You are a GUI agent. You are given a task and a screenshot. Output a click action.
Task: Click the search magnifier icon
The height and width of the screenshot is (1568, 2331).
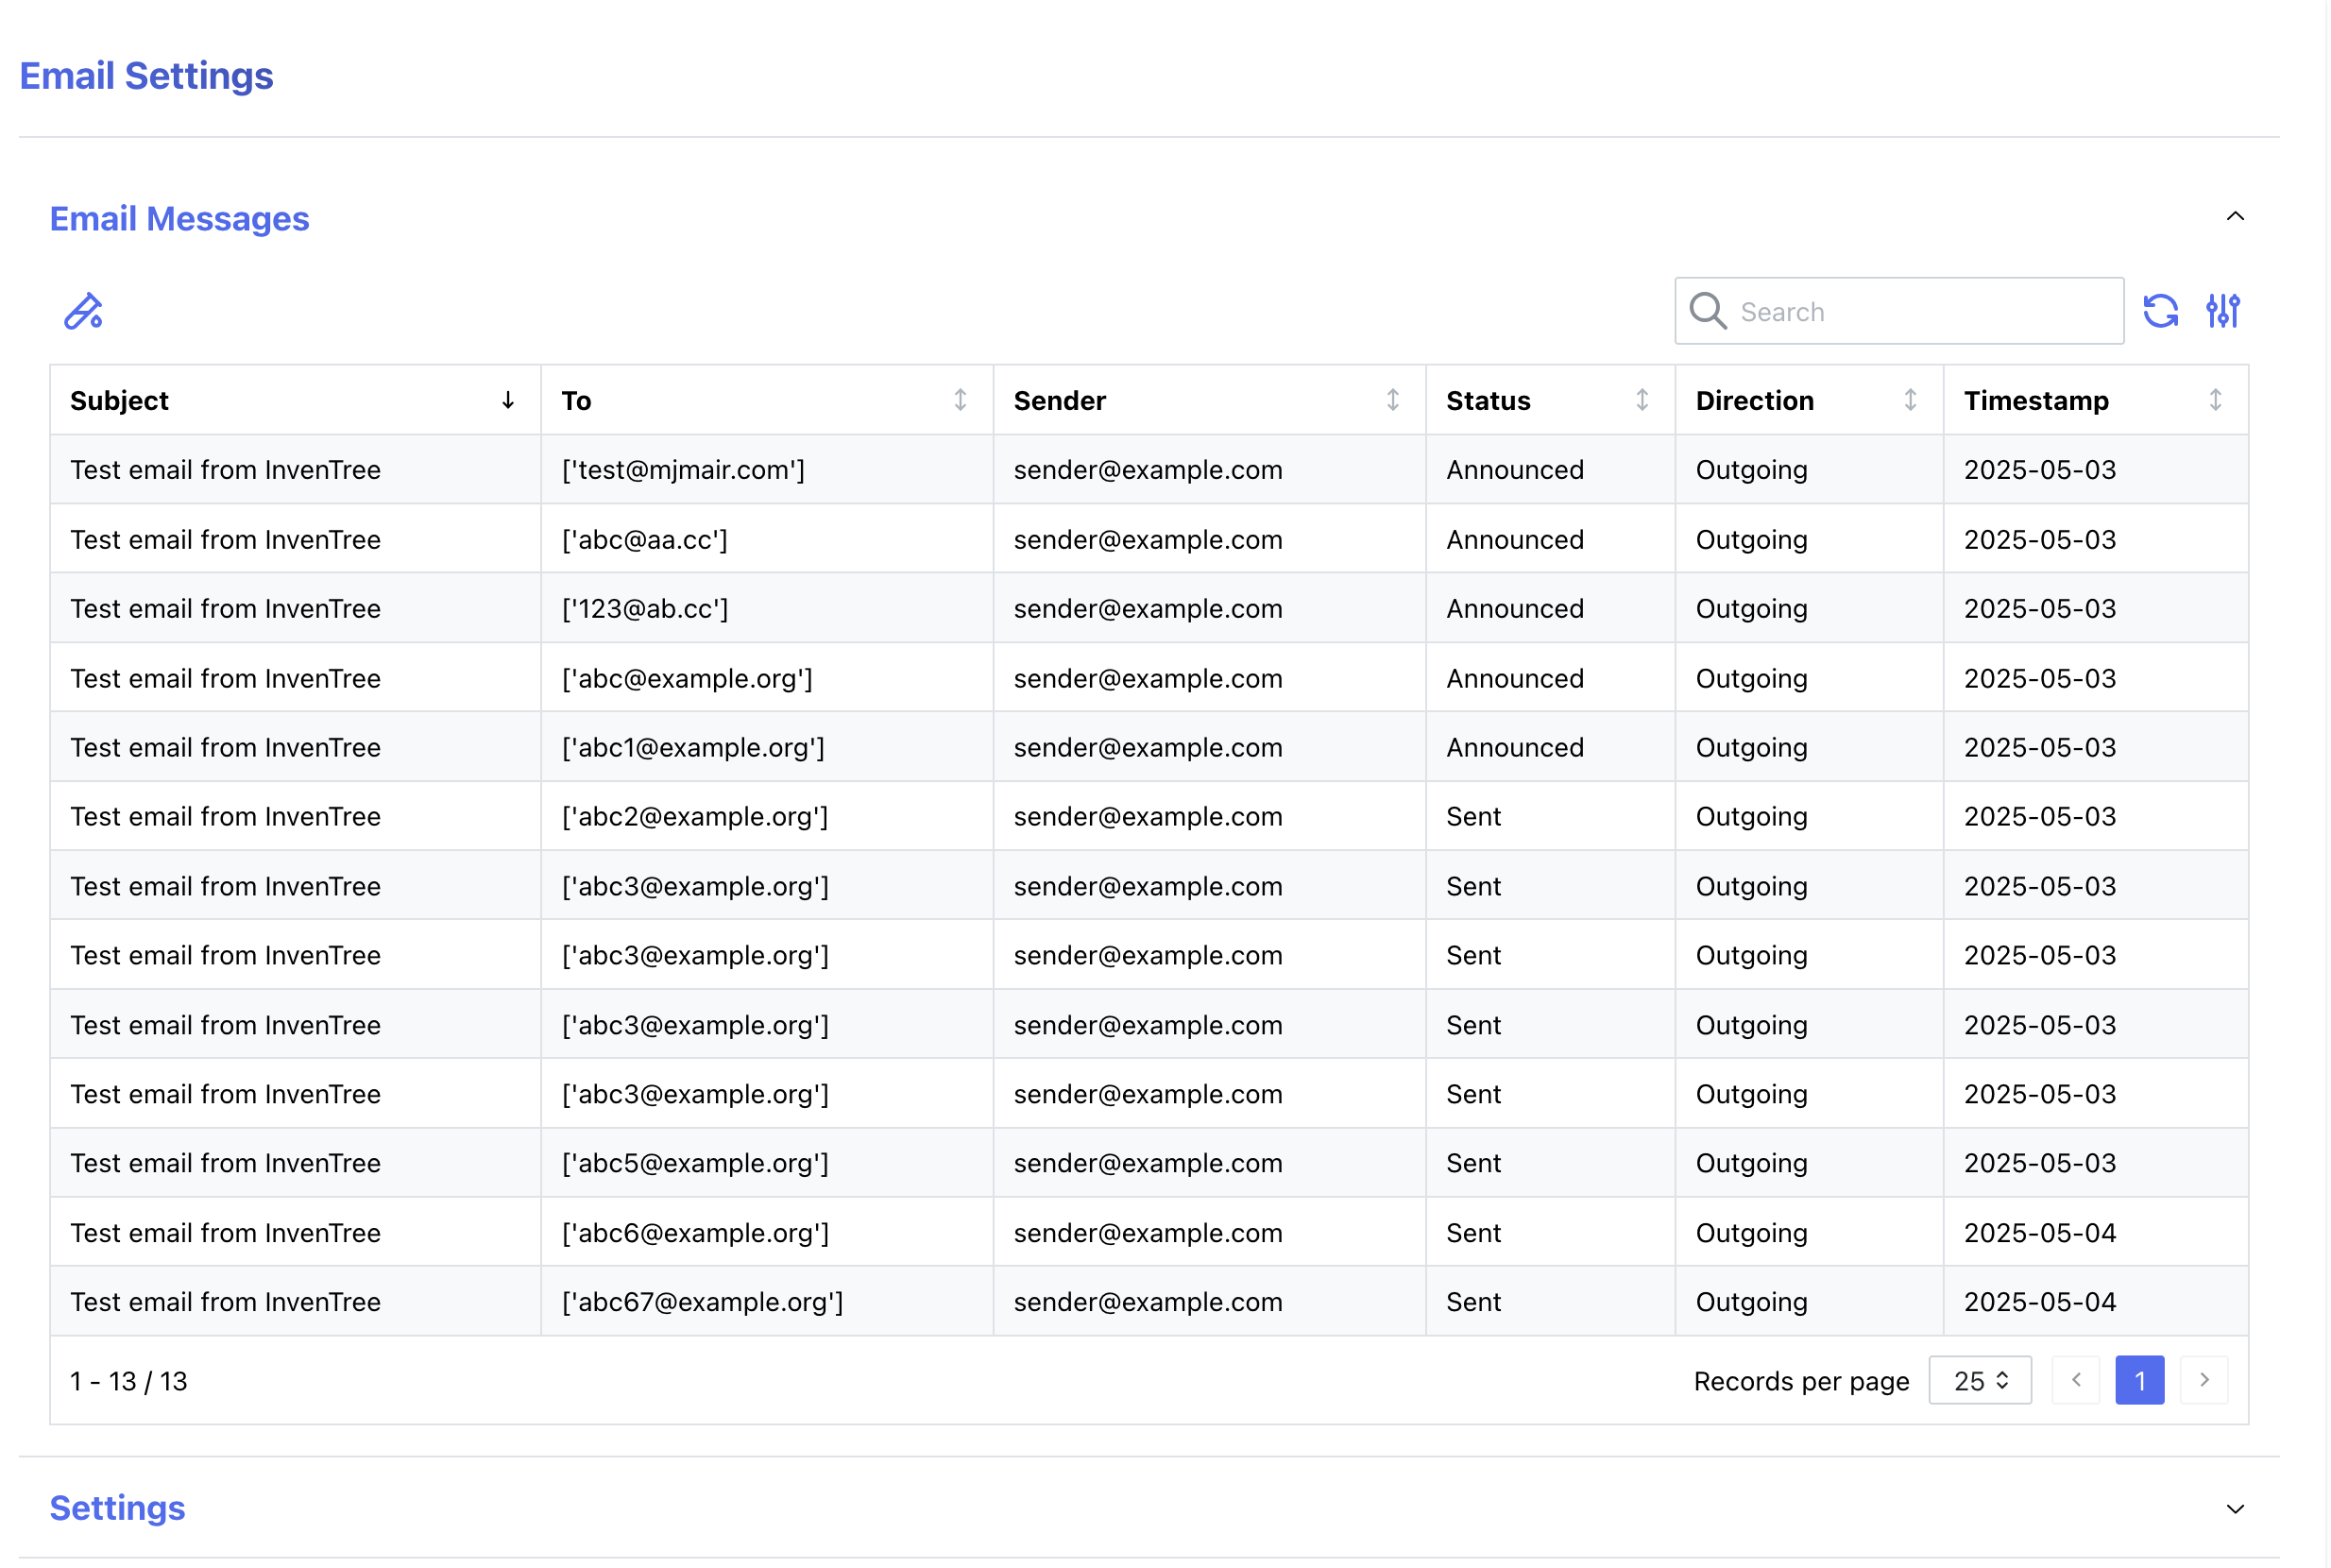1707,311
